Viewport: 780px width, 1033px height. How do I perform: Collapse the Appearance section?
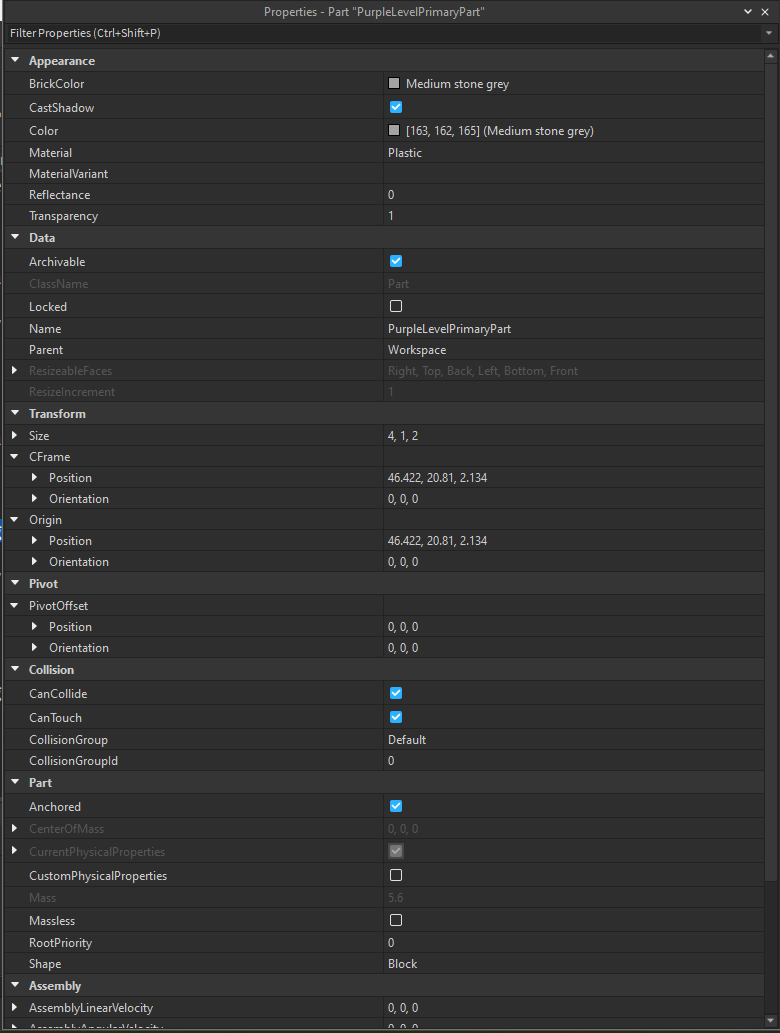tap(15, 61)
